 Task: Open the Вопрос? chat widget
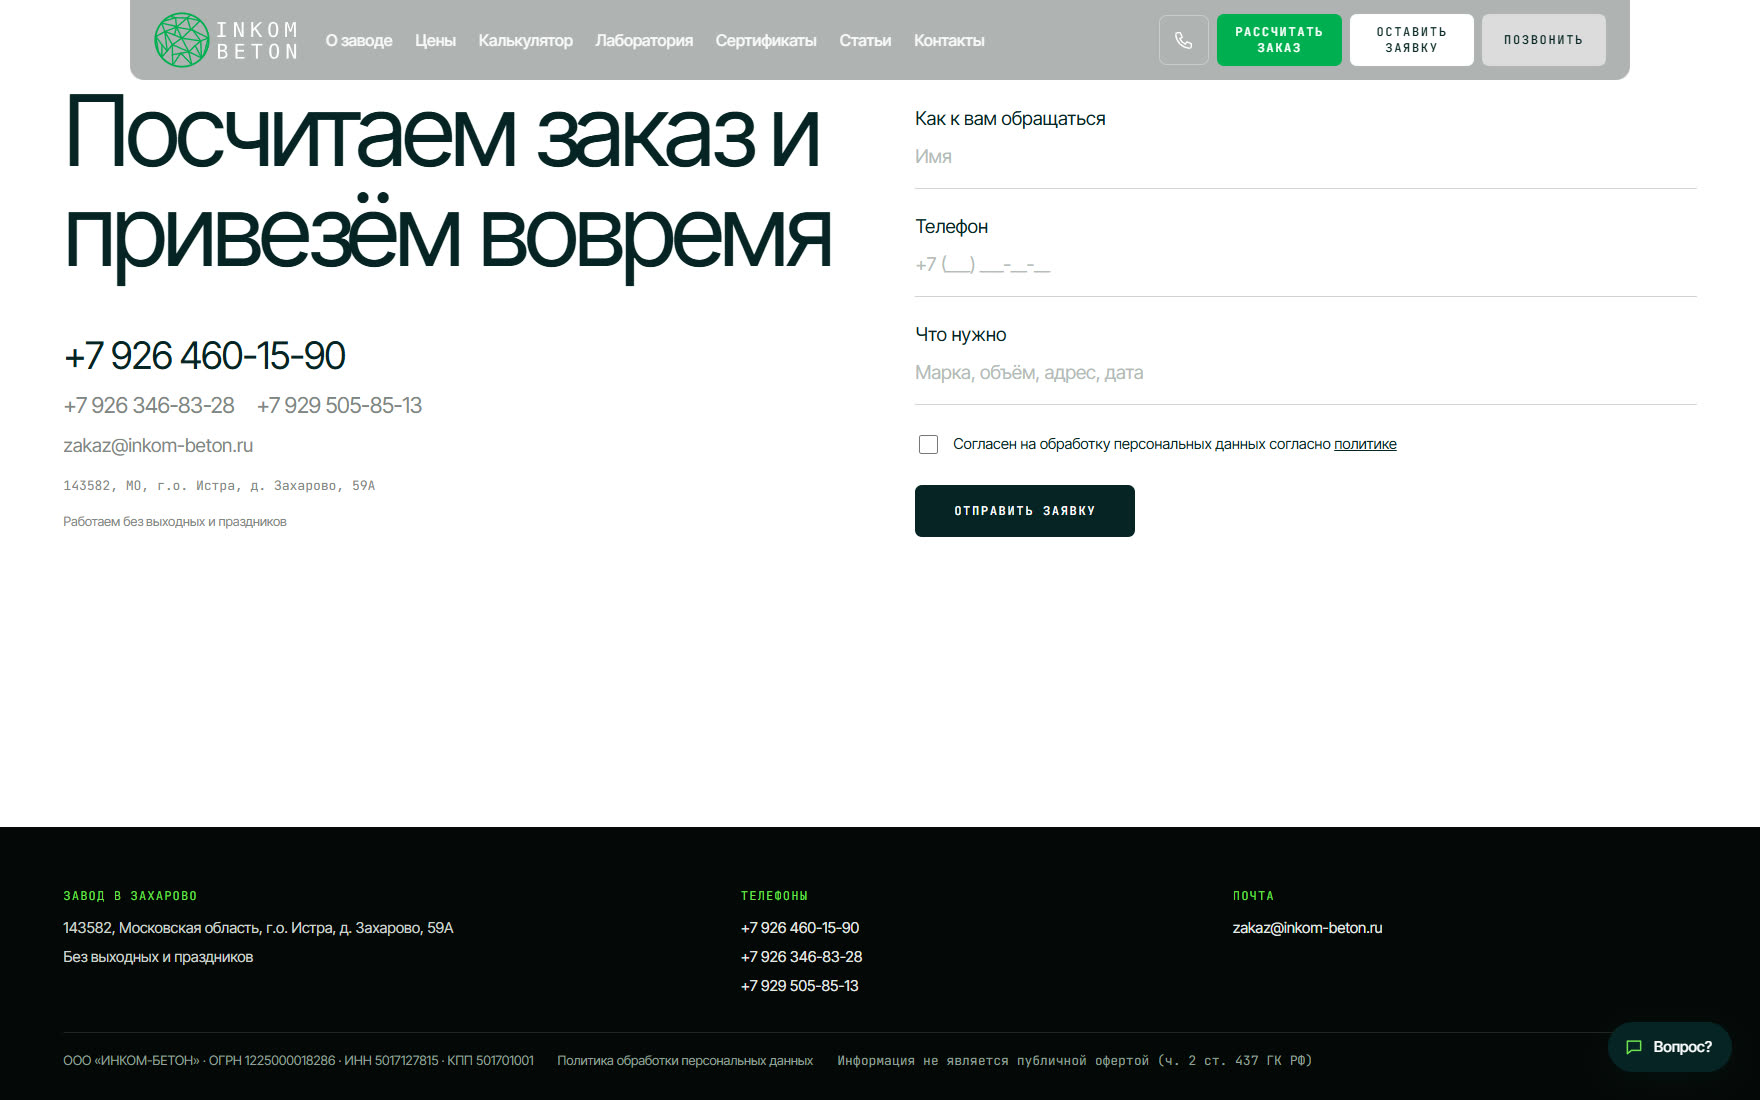coord(1669,1047)
